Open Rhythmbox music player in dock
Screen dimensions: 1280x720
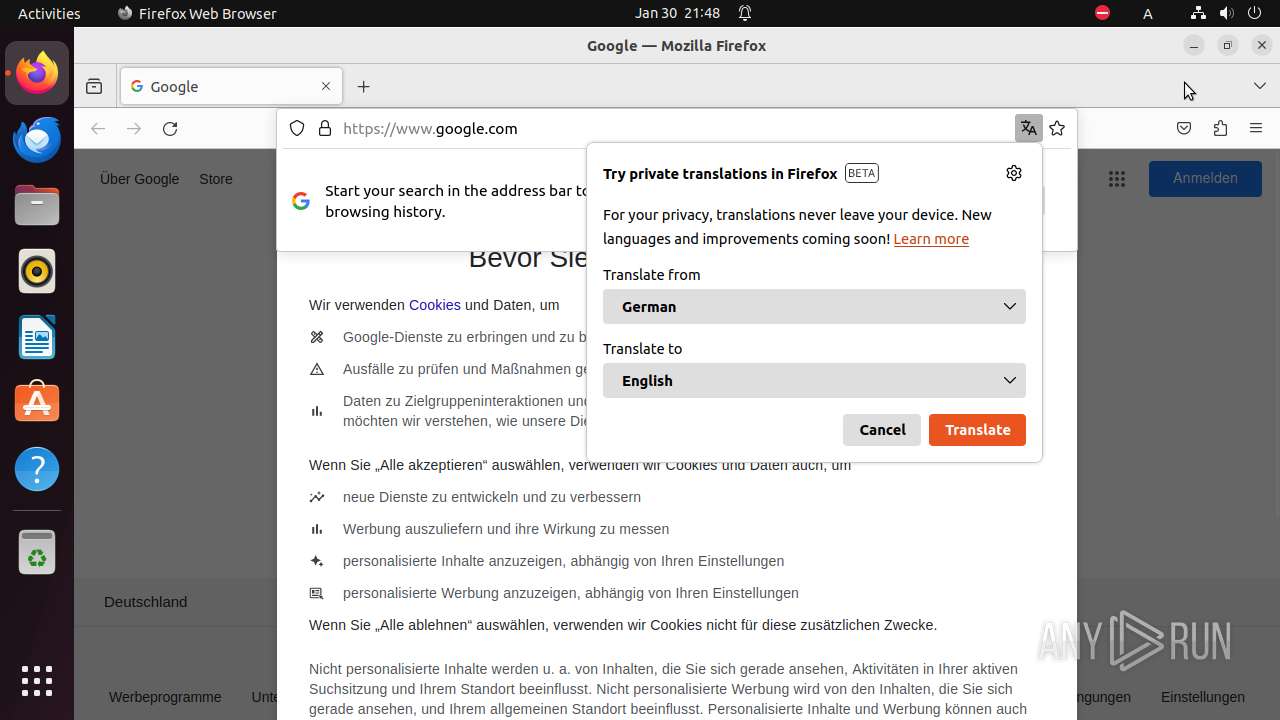pos(37,271)
